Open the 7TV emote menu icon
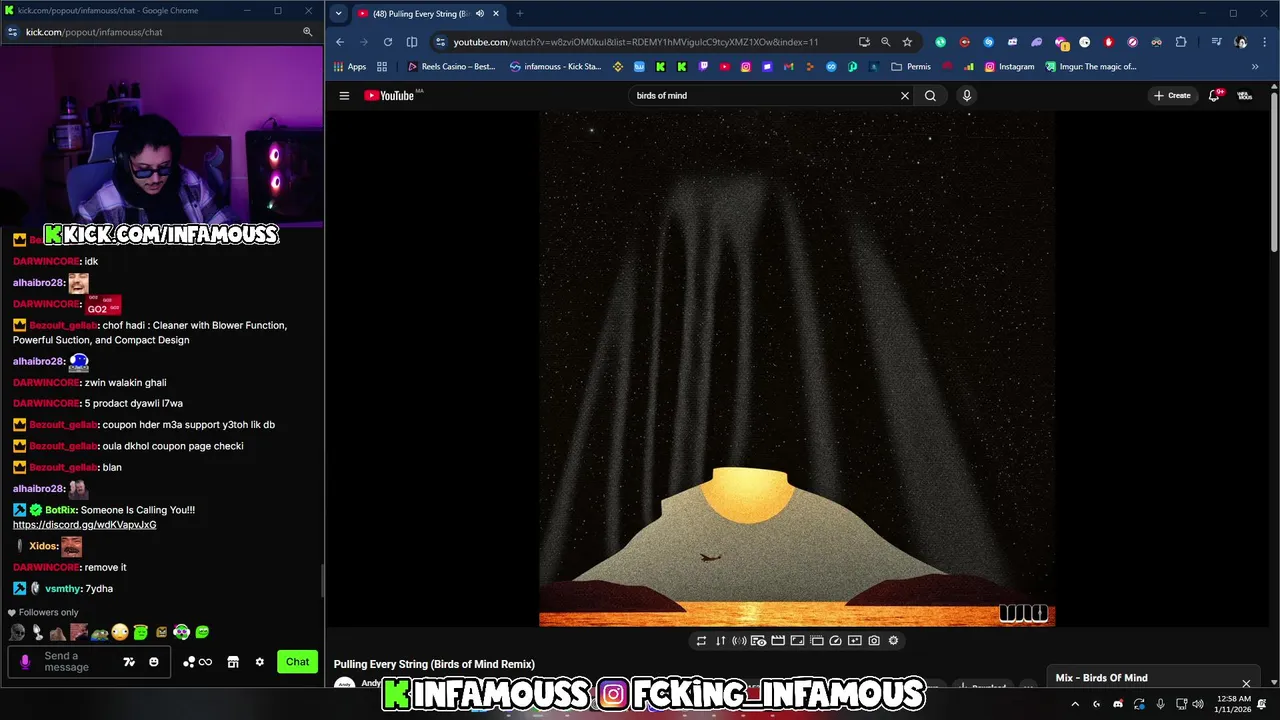This screenshot has width=1280, height=720. point(129,662)
